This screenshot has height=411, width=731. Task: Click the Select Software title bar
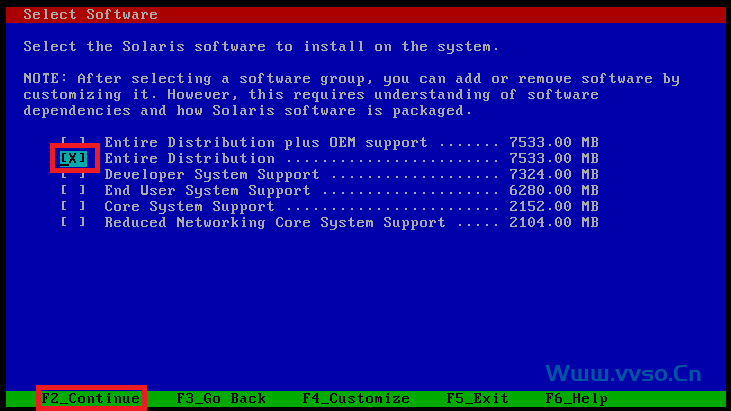coord(366,14)
